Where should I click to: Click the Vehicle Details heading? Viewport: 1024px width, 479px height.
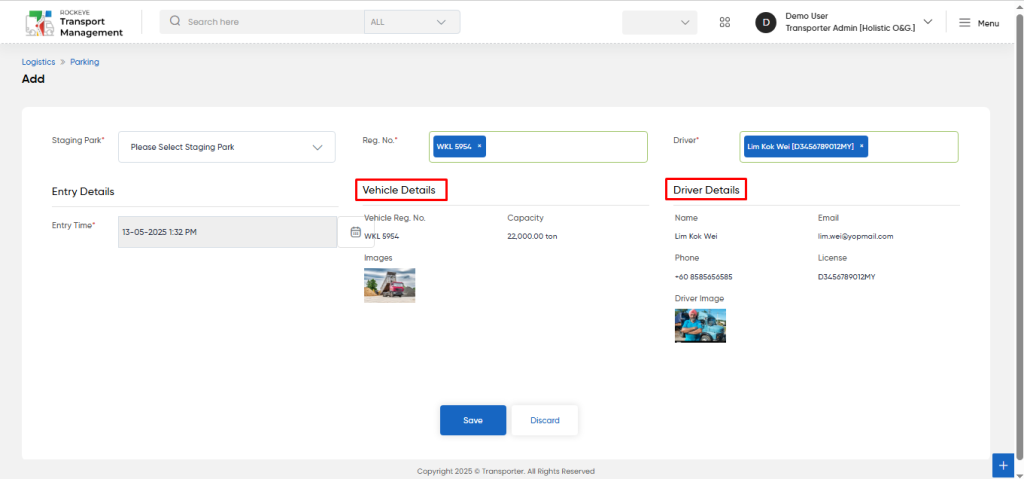pyautogui.click(x=397, y=190)
